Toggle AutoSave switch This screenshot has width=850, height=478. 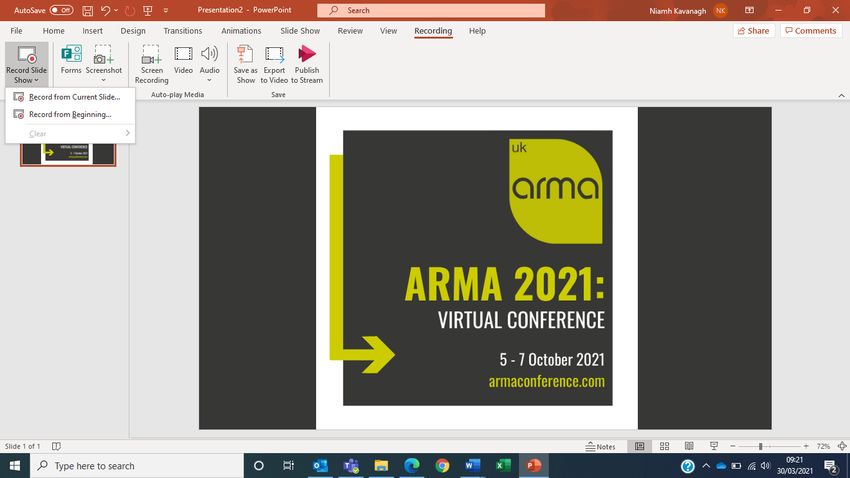click(x=62, y=10)
